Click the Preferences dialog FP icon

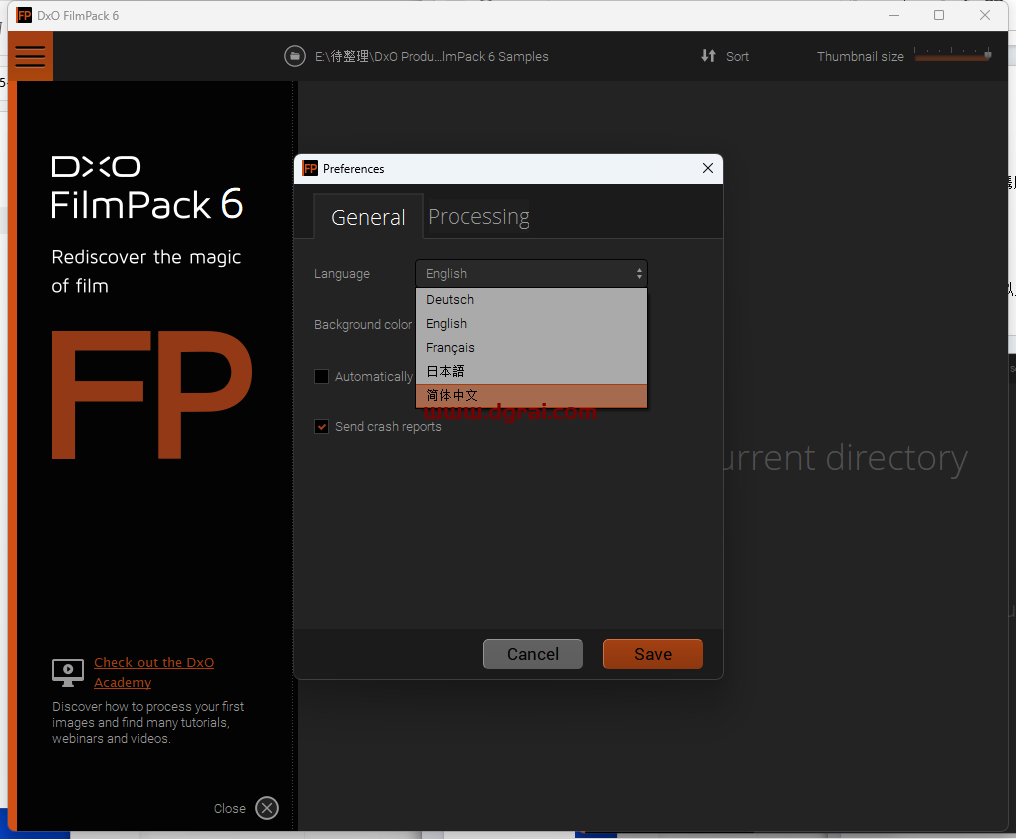[x=310, y=168]
